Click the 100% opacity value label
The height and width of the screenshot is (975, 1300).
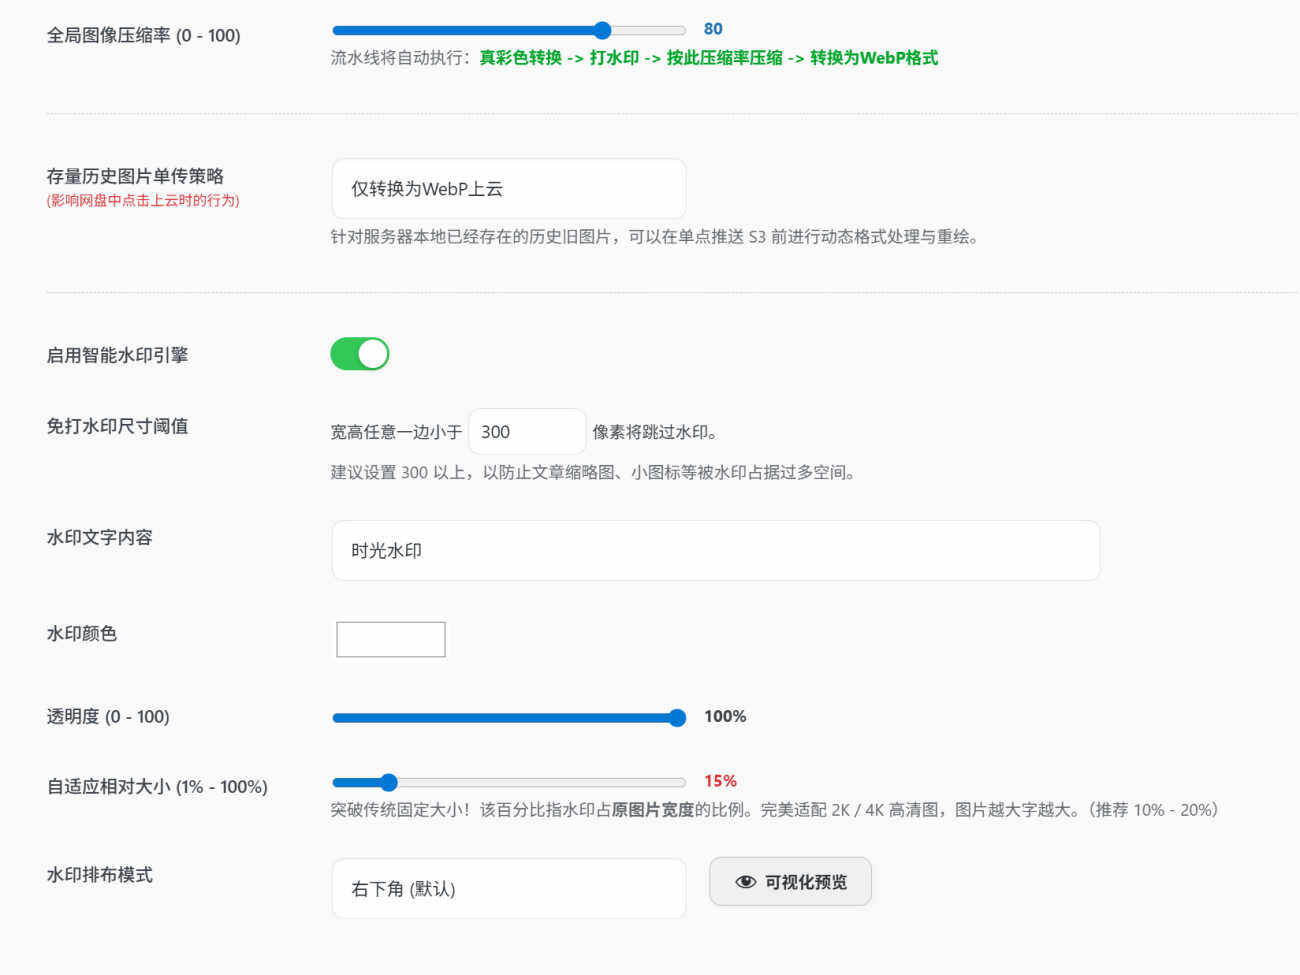[725, 716]
